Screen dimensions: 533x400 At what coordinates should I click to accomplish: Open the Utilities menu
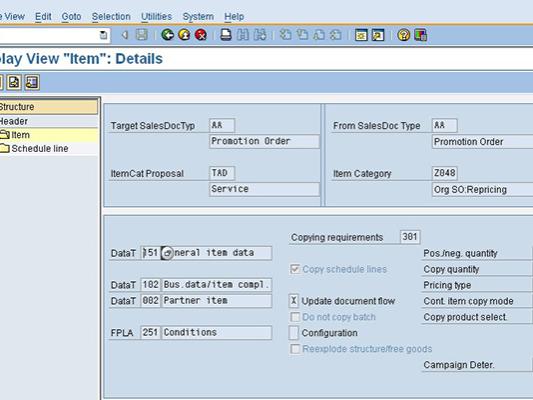(x=156, y=16)
